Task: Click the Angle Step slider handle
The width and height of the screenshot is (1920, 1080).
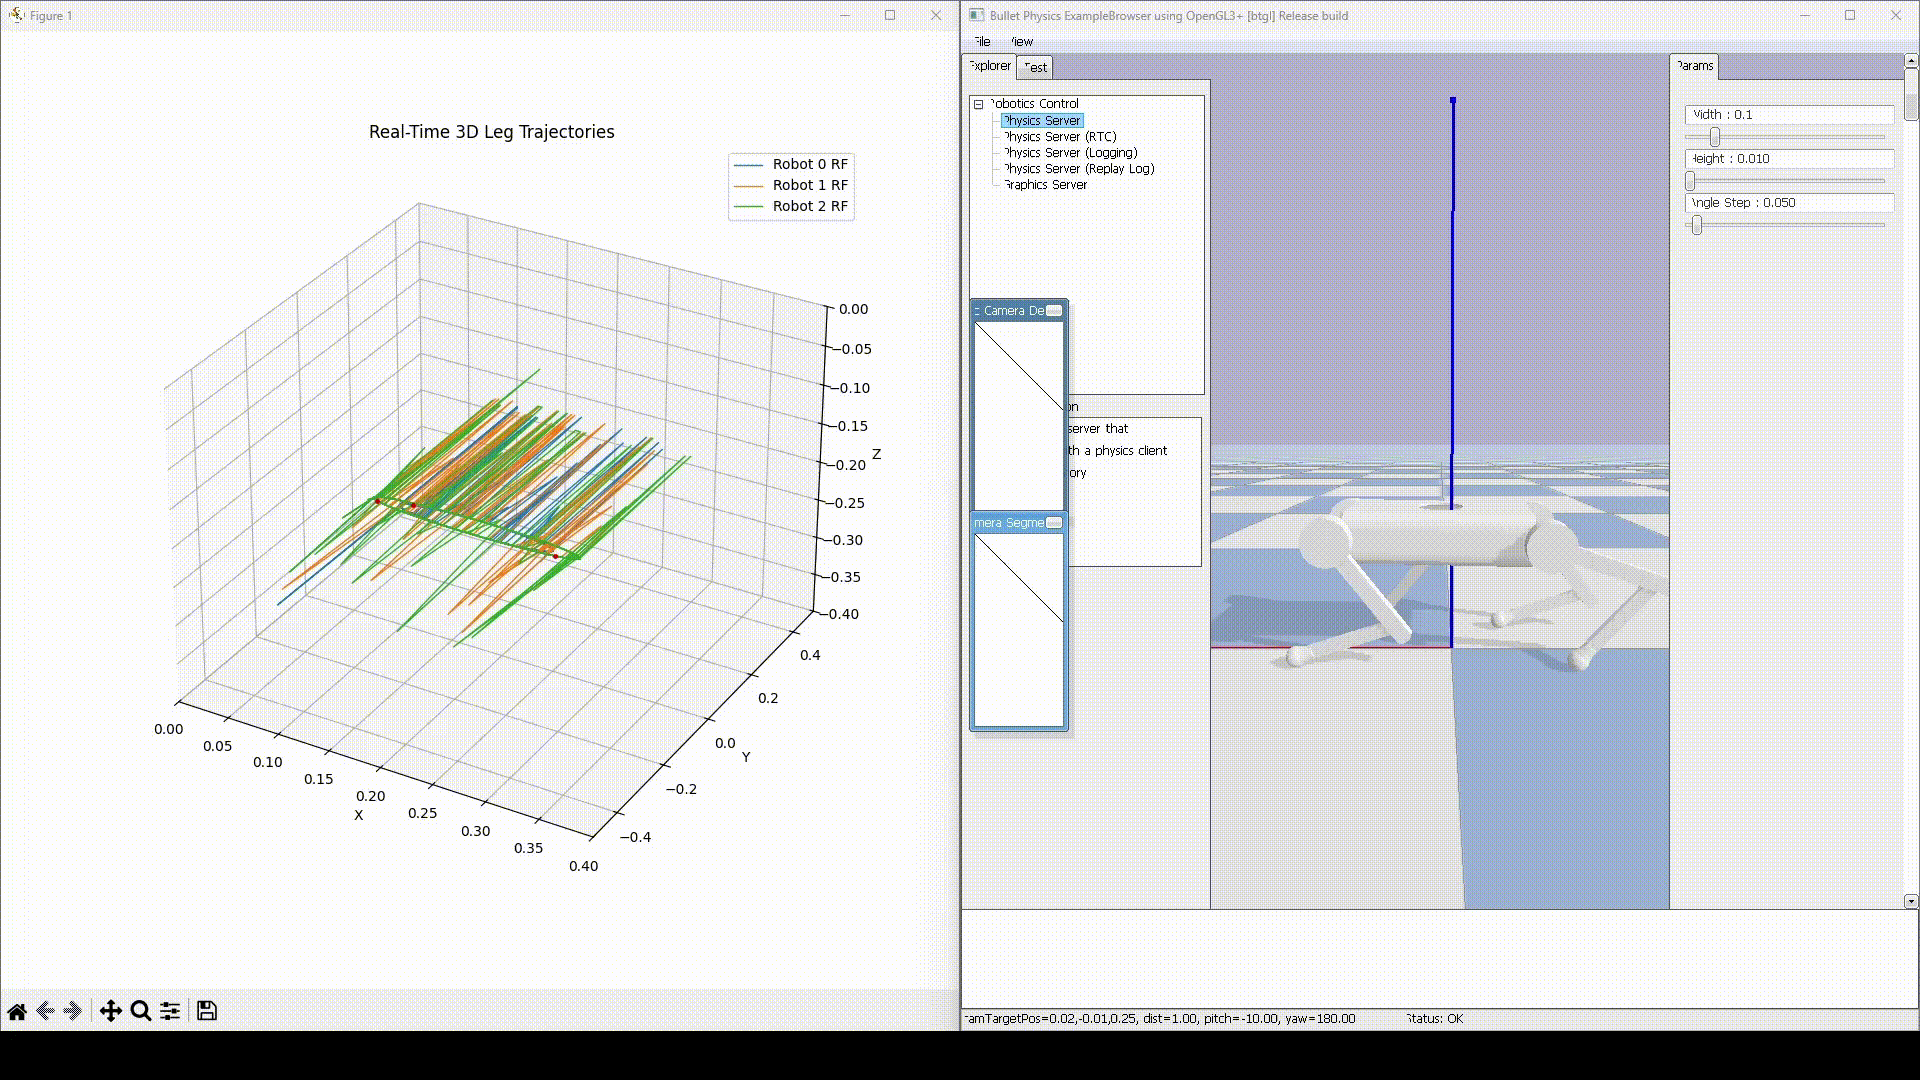Action: pos(1697,225)
